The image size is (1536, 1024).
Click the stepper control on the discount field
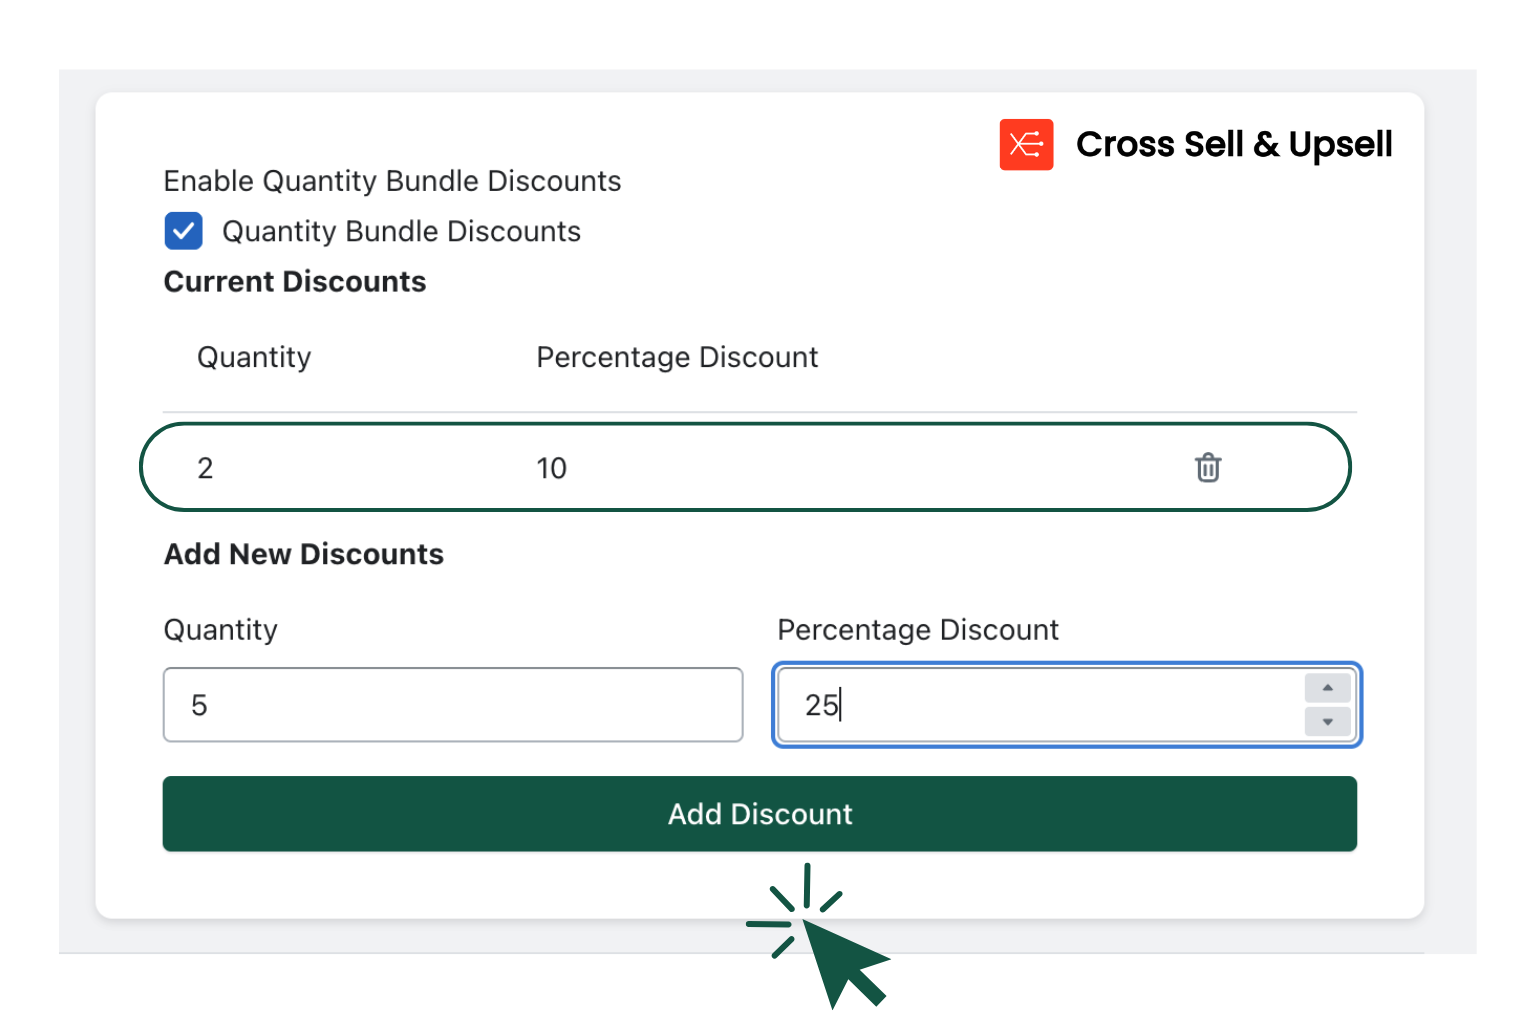click(x=1326, y=705)
